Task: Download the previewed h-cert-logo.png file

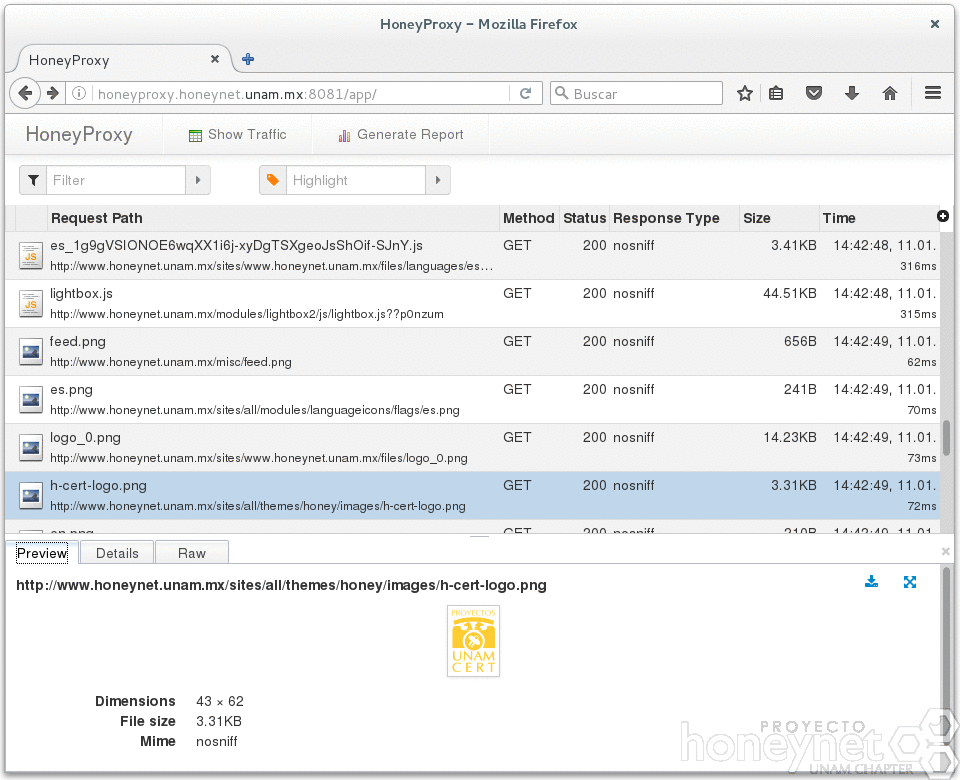Action: 871,582
